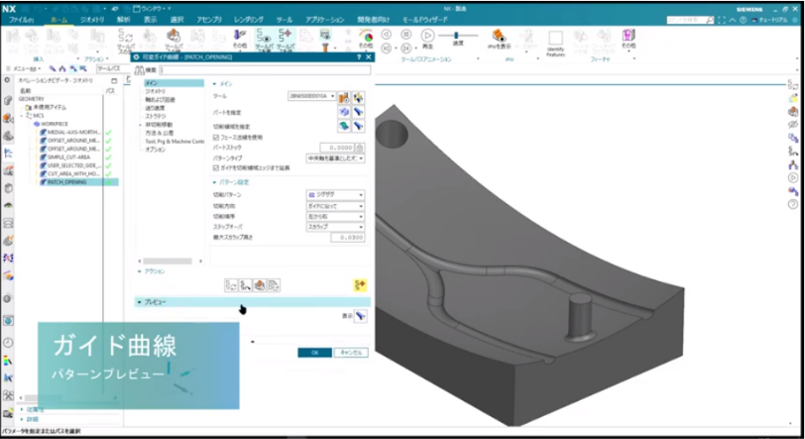Select the PATCH_OPENING operation in navigator
Screen dimensions: 805x439
coord(67,182)
